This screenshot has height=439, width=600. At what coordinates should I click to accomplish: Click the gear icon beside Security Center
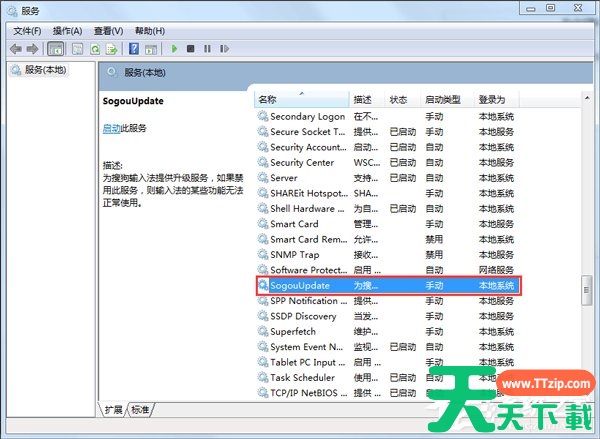pyautogui.click(x=263, y=162)
